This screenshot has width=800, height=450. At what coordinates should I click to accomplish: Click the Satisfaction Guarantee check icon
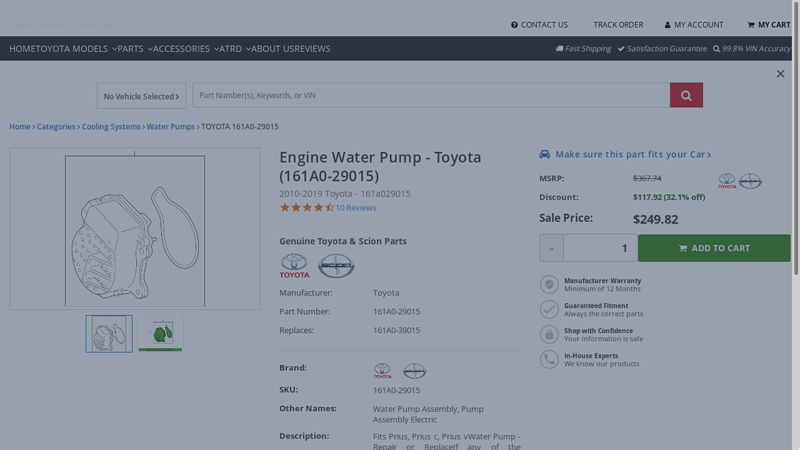coord(621,48)
